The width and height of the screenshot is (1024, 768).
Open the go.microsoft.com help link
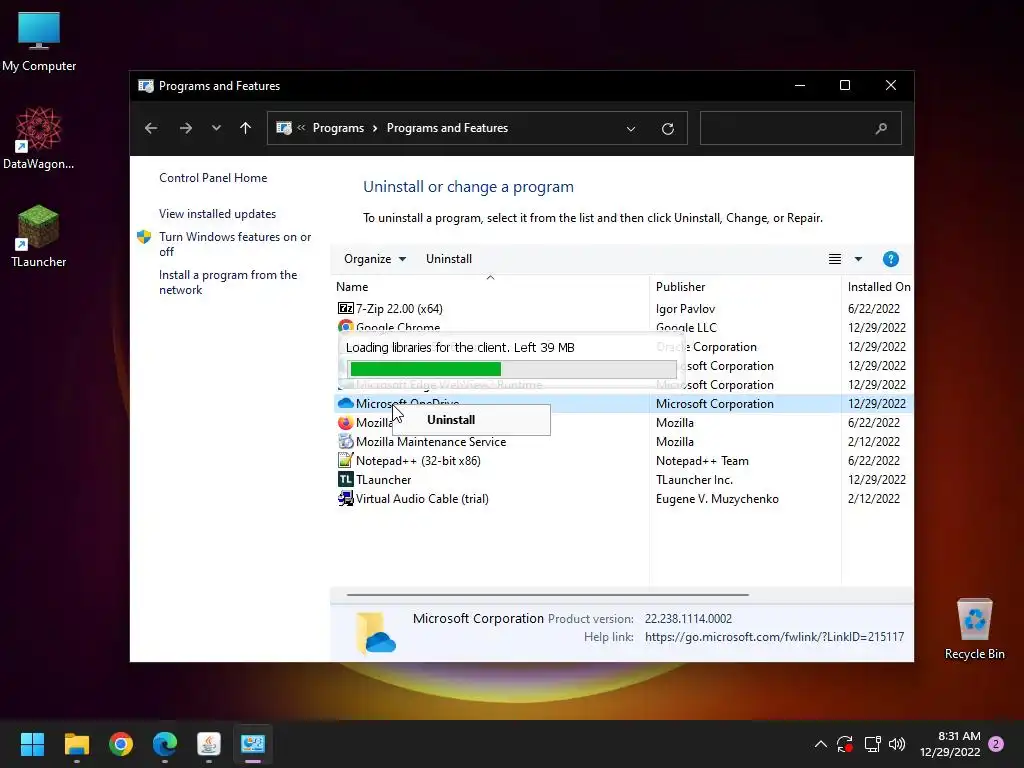click(775, 637)
